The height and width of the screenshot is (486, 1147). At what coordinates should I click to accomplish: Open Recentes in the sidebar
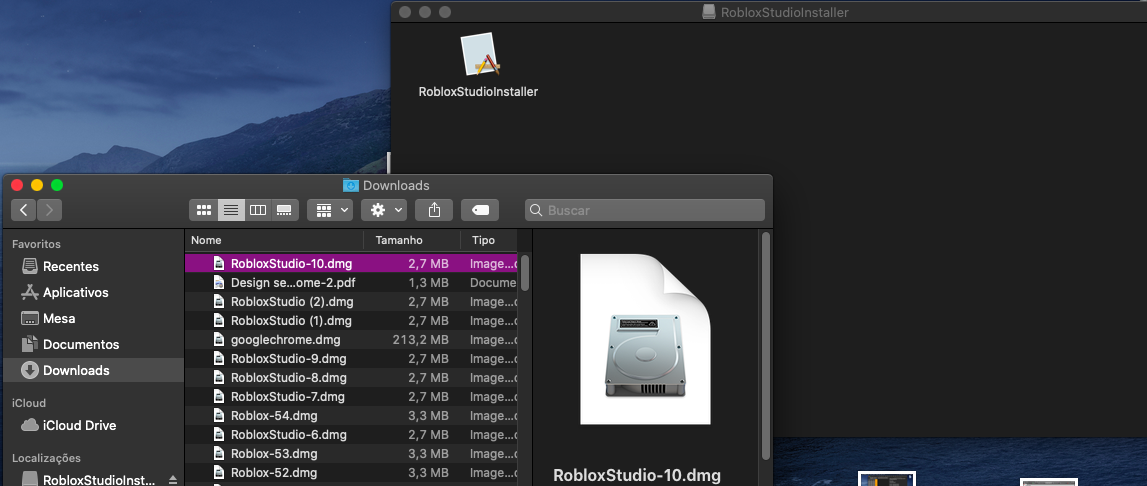click(70, 266)
